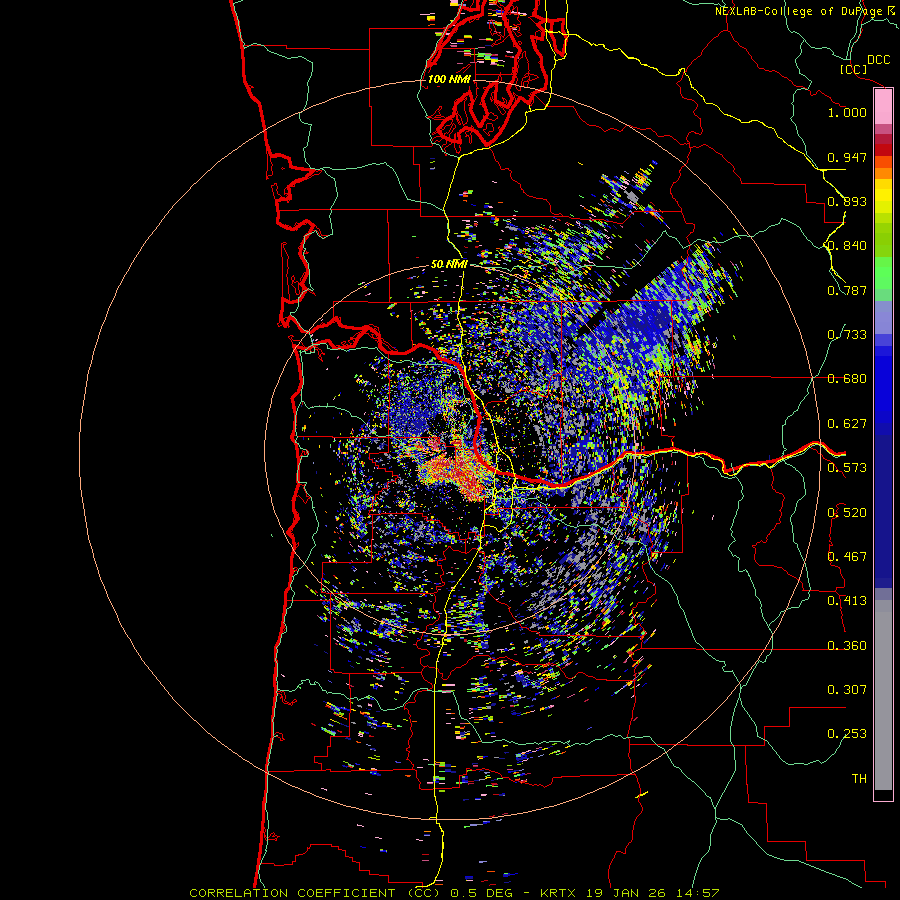900x900 pixels.
Task: Select the 0.787 scale label
Action: 847,290
